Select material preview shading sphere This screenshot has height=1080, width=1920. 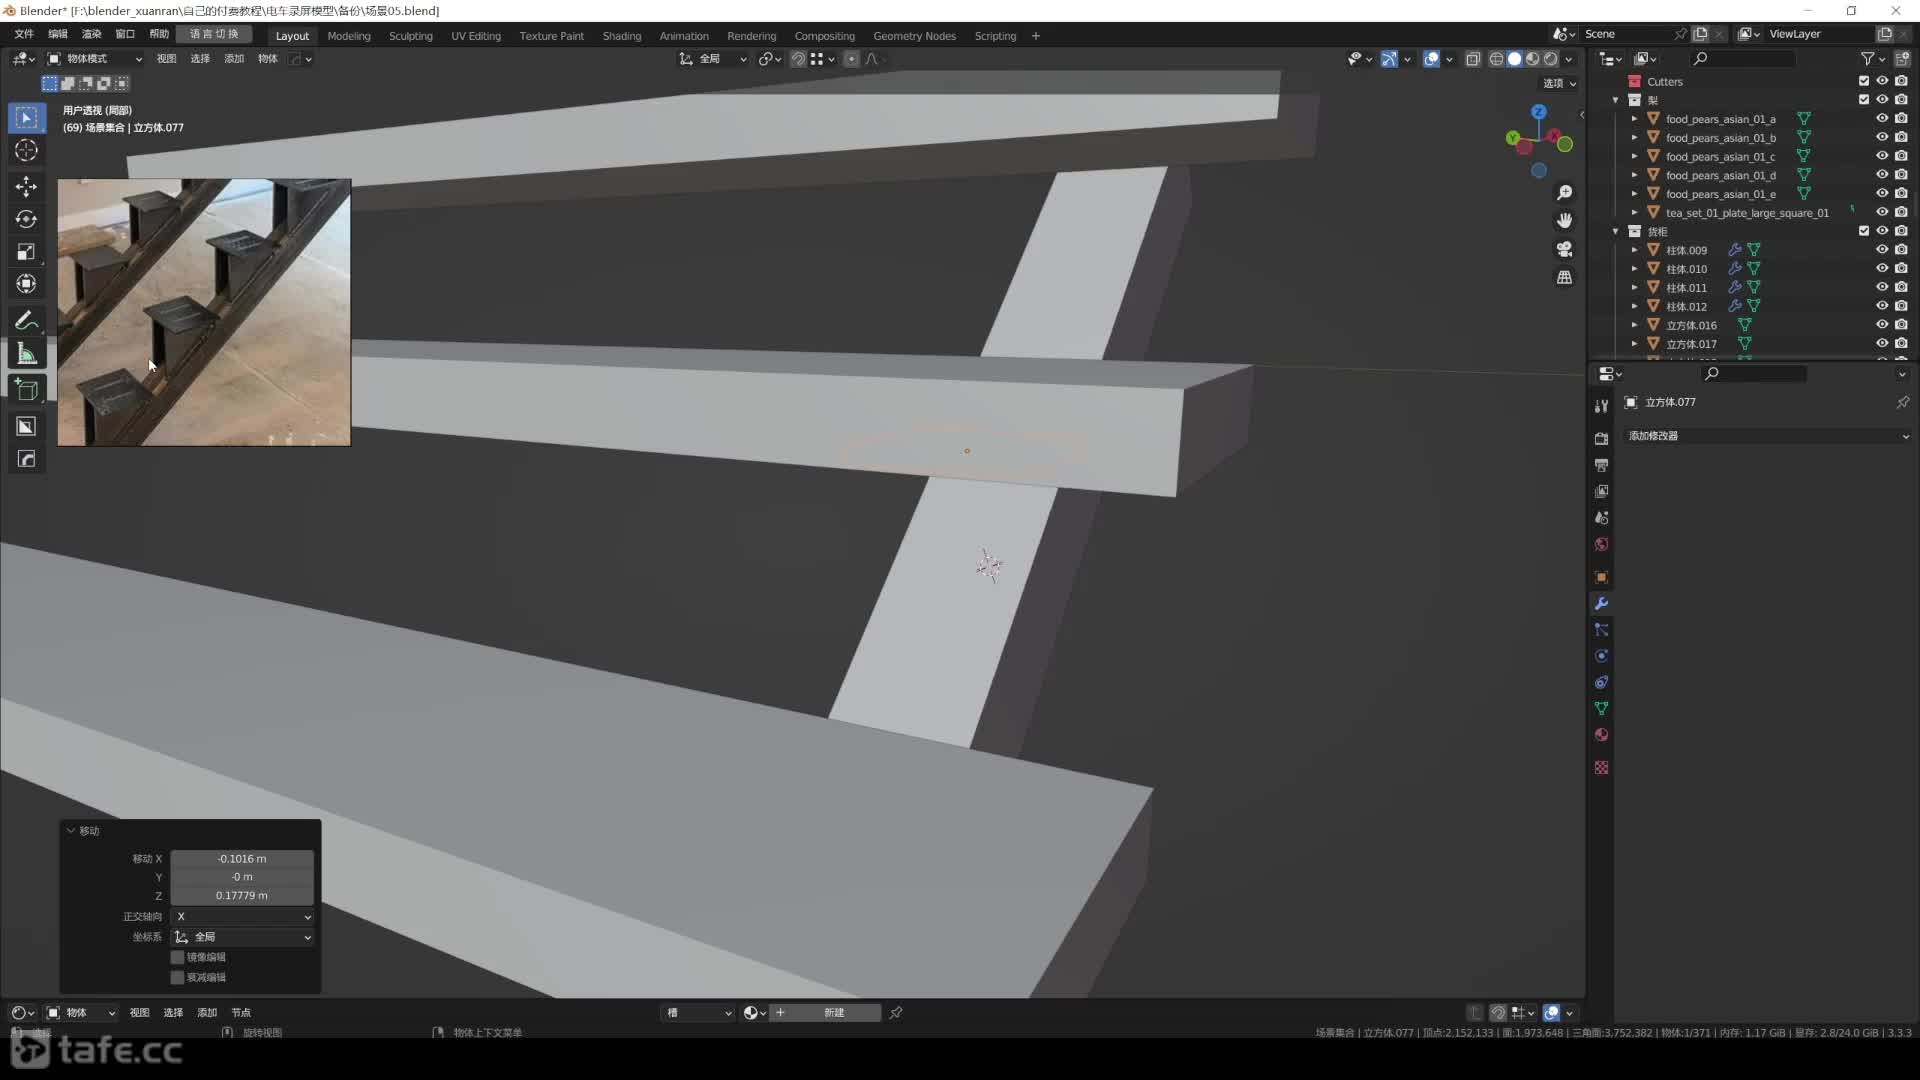click(1533, 59)
